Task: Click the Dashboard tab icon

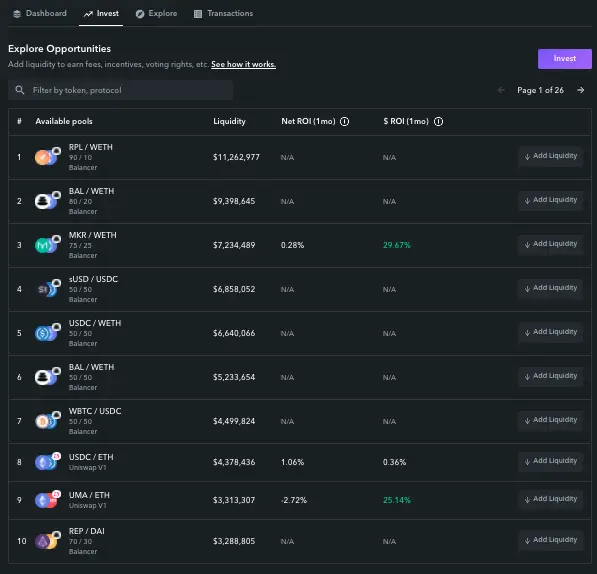Action: [x=17, y=14]
